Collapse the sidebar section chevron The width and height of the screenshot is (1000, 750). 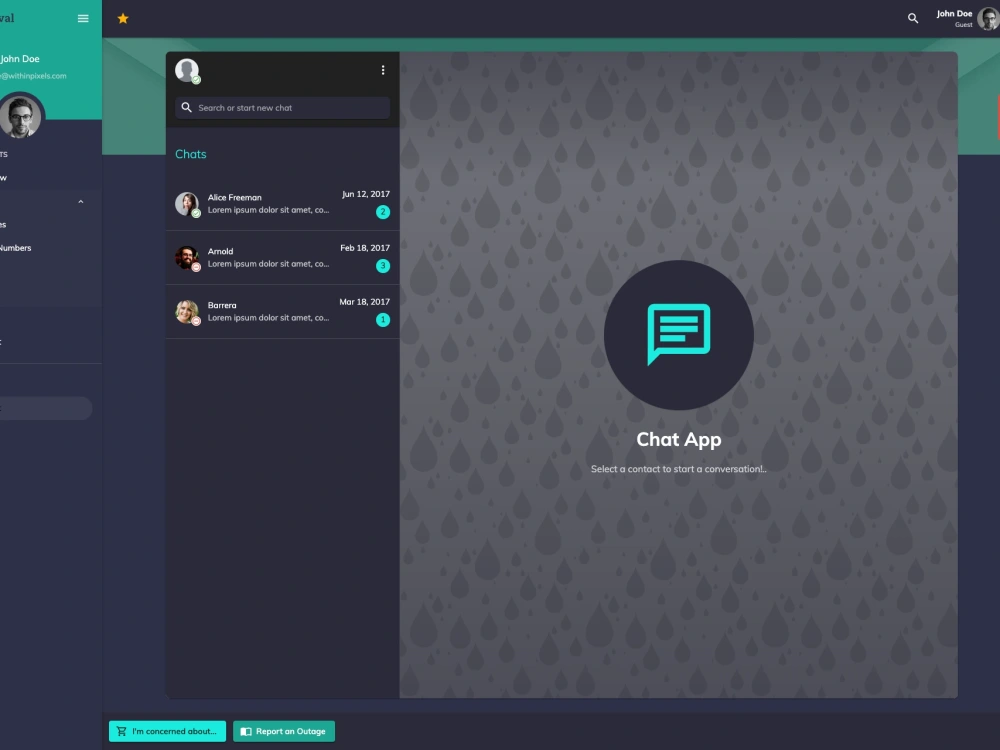80,202
